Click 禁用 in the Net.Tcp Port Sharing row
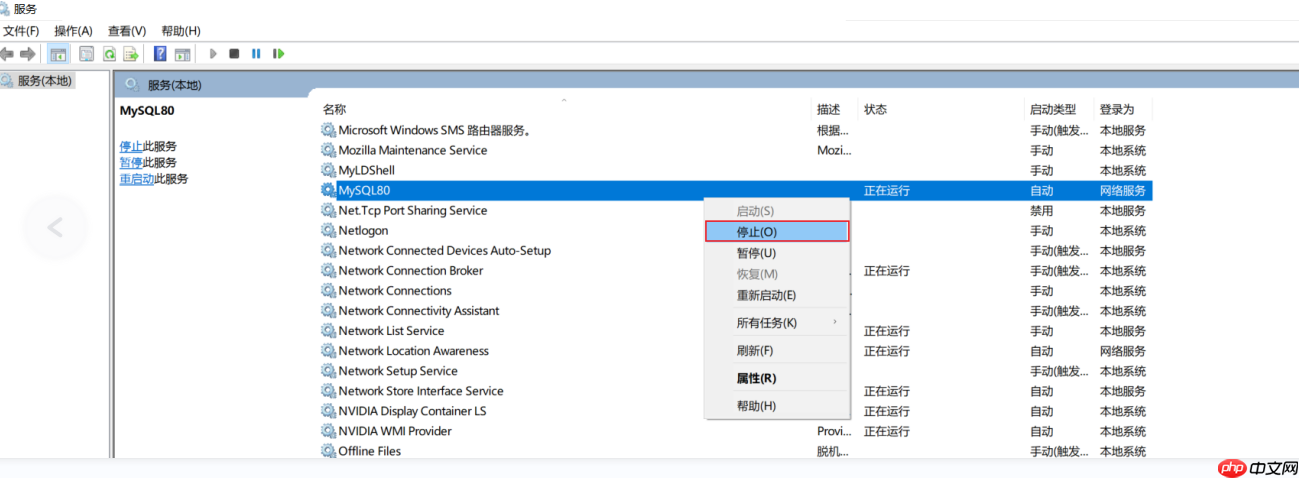The image size is (1299, 478). pyautogui.click(x=1042, y=210)
